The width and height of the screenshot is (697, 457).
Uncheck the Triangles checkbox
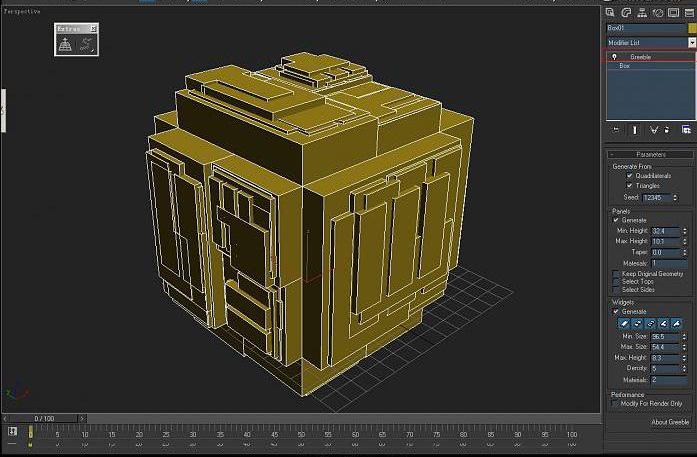(629, 185)
